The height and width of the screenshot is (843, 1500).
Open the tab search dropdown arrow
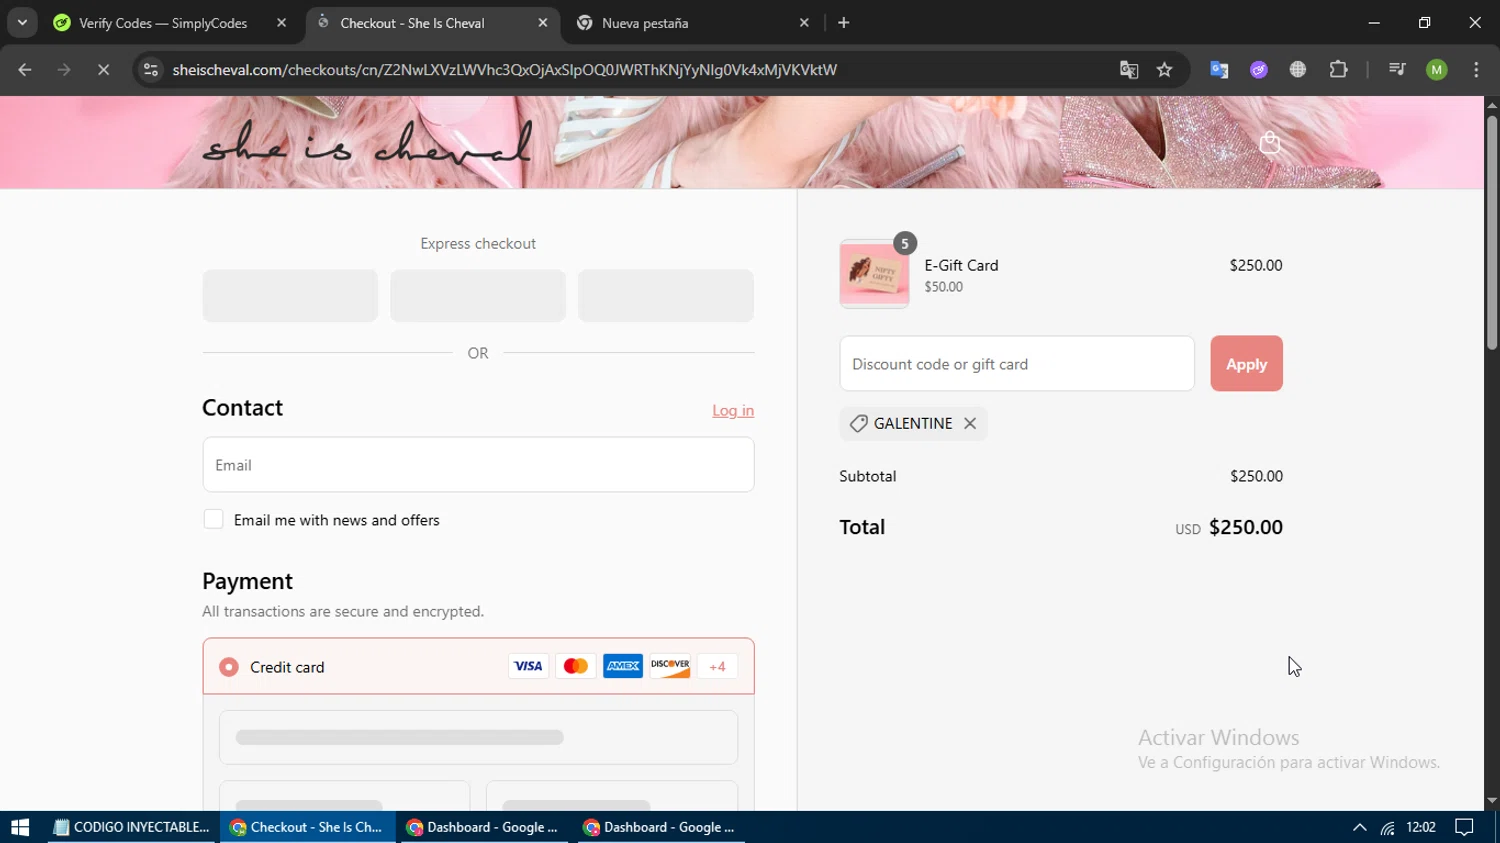[x=22, y=22]
